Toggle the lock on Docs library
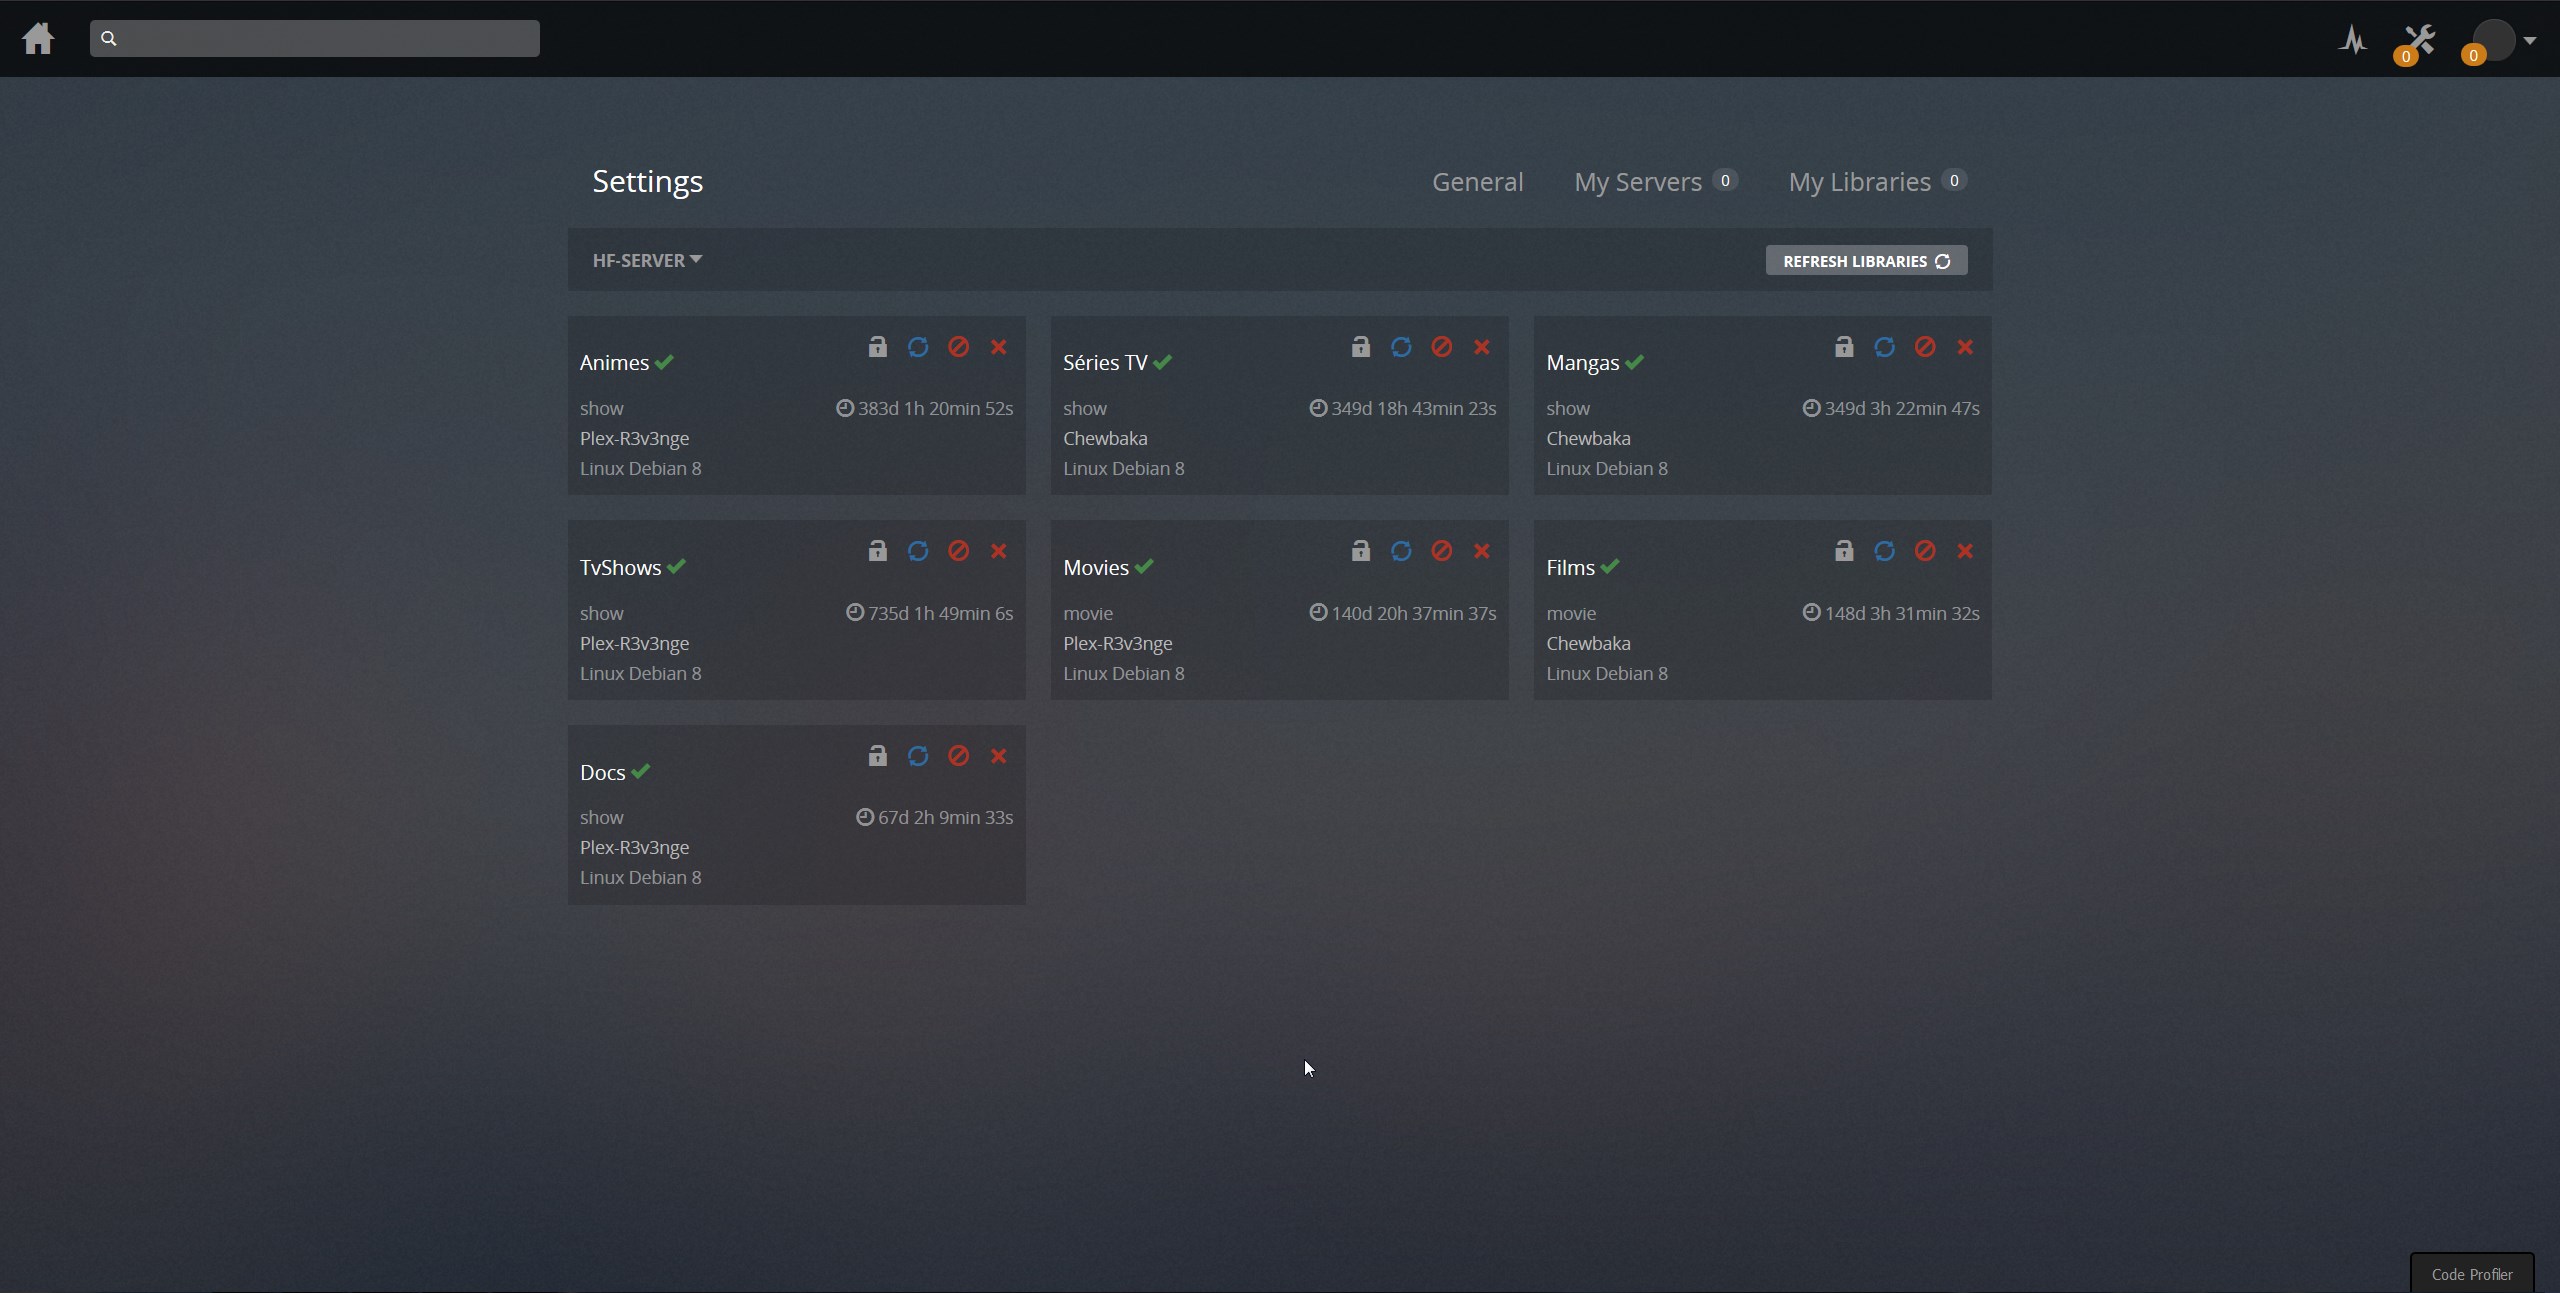Viewport: 2560px width, 1293px height. click(877, 756)
